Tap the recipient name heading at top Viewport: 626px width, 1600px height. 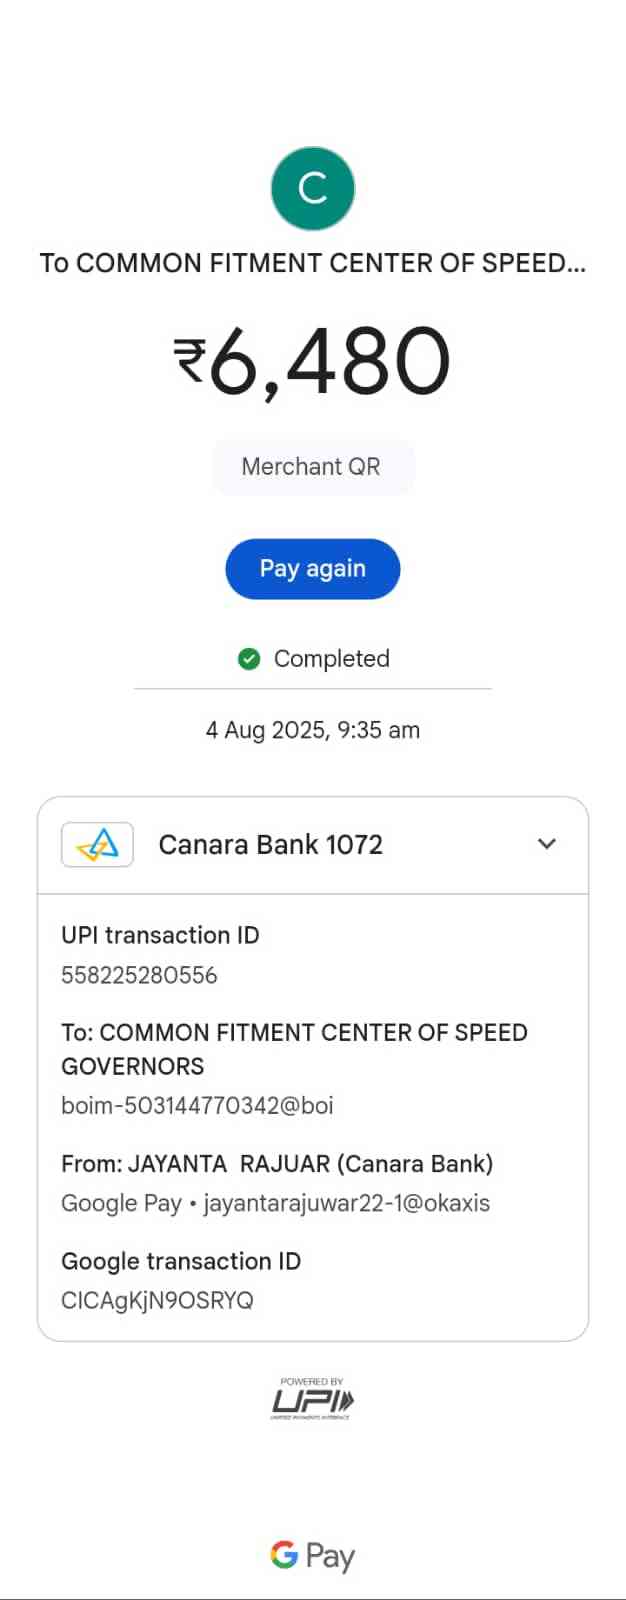312,263
